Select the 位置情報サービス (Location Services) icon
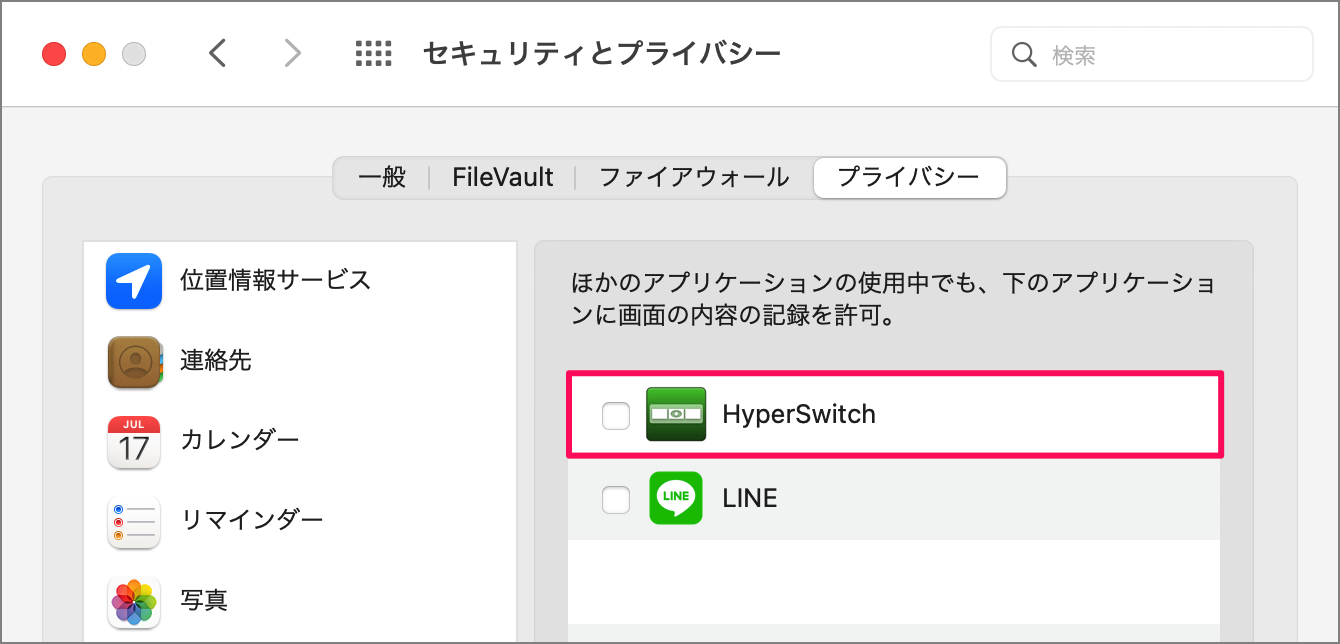Image resolution: width=1340 pixels, height=644 pixels. click(x=133, y=281)
